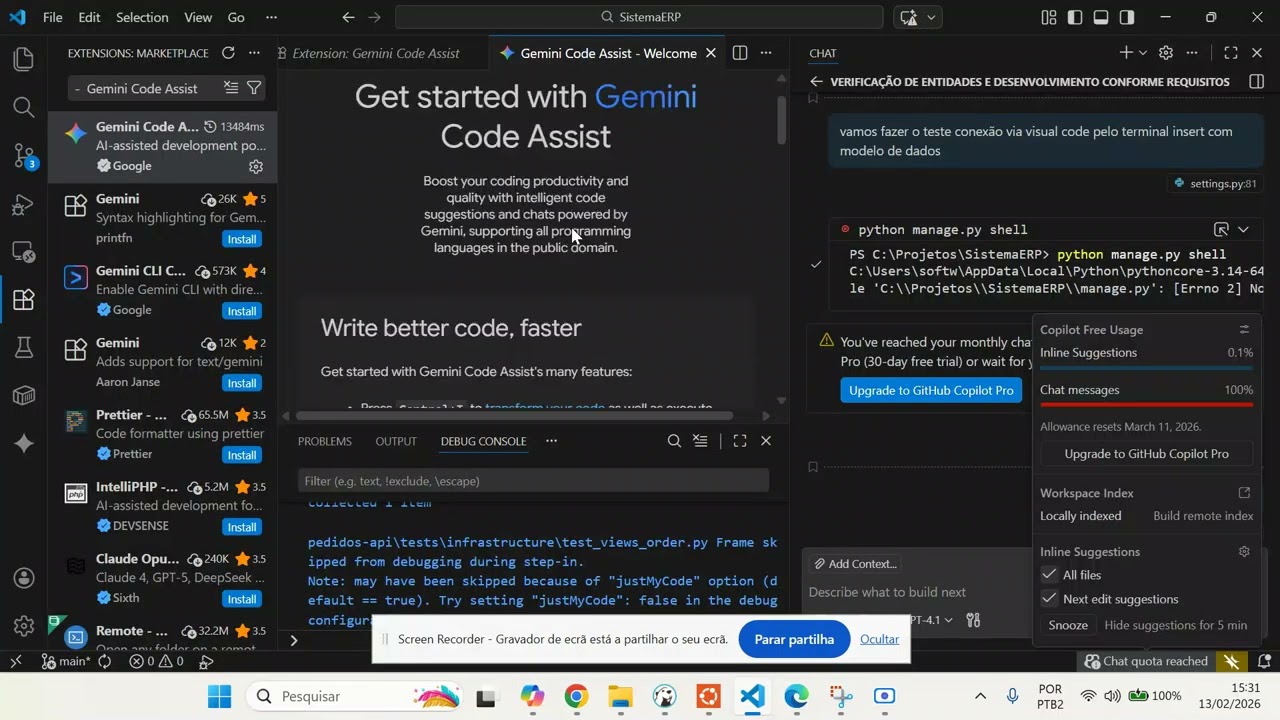Viewport: 1280px width, 720px height.
Task: Customize the window layout
Action: pos(1049,17)
